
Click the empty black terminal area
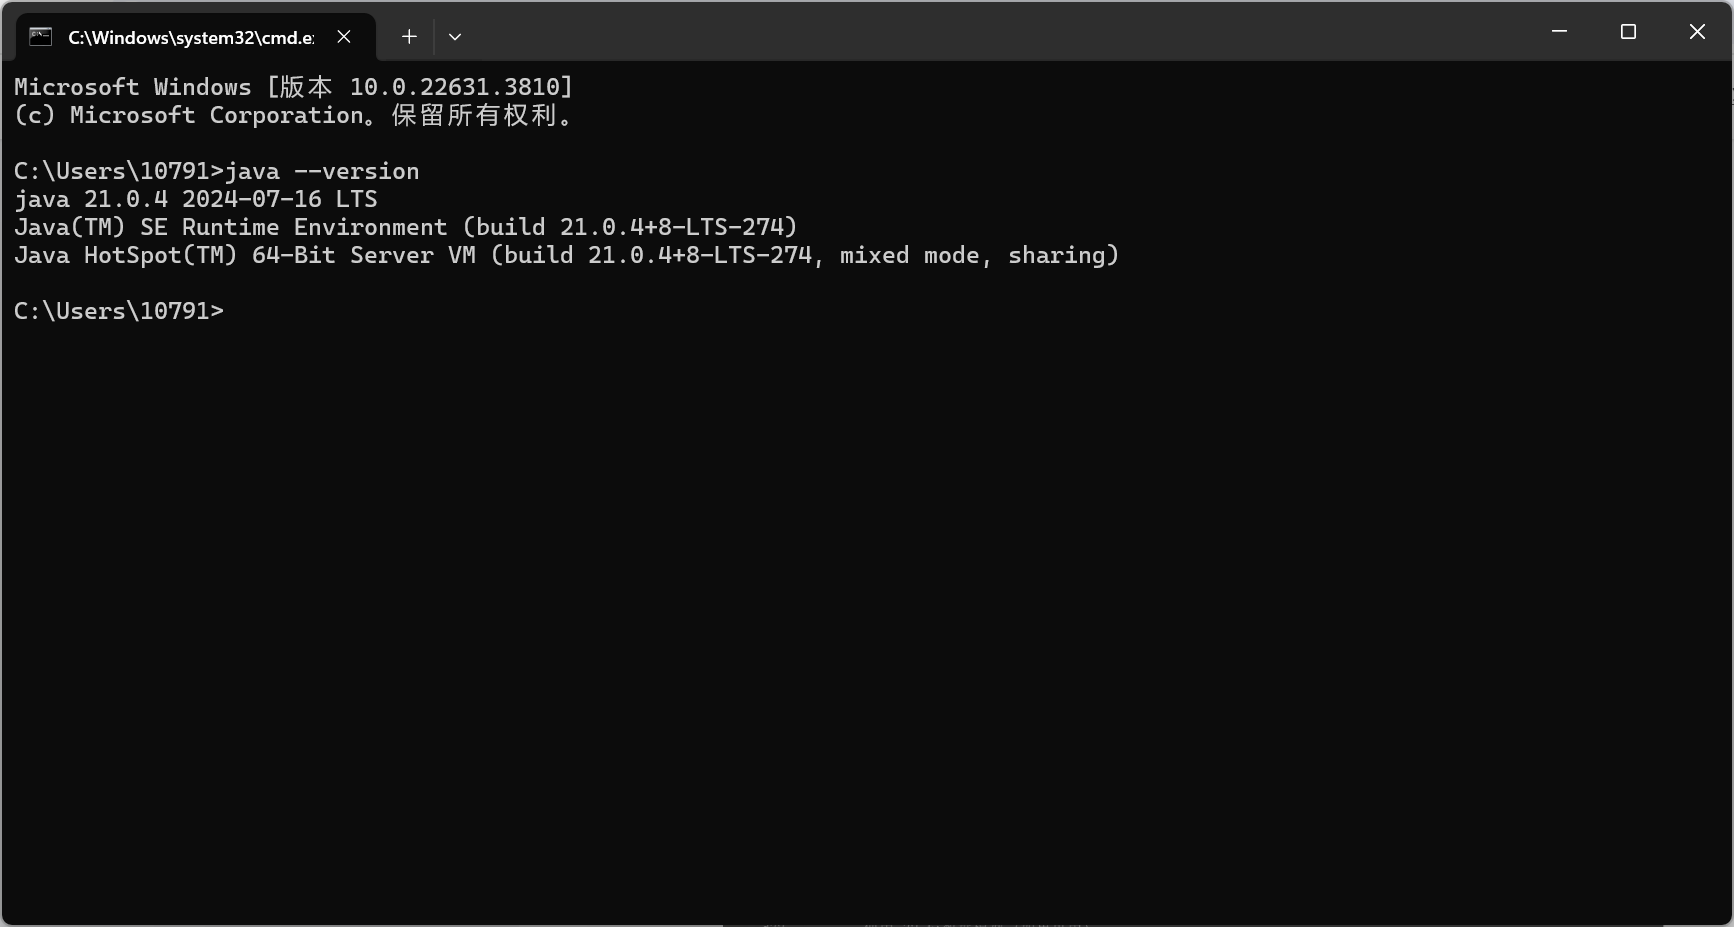pos(866,620)
